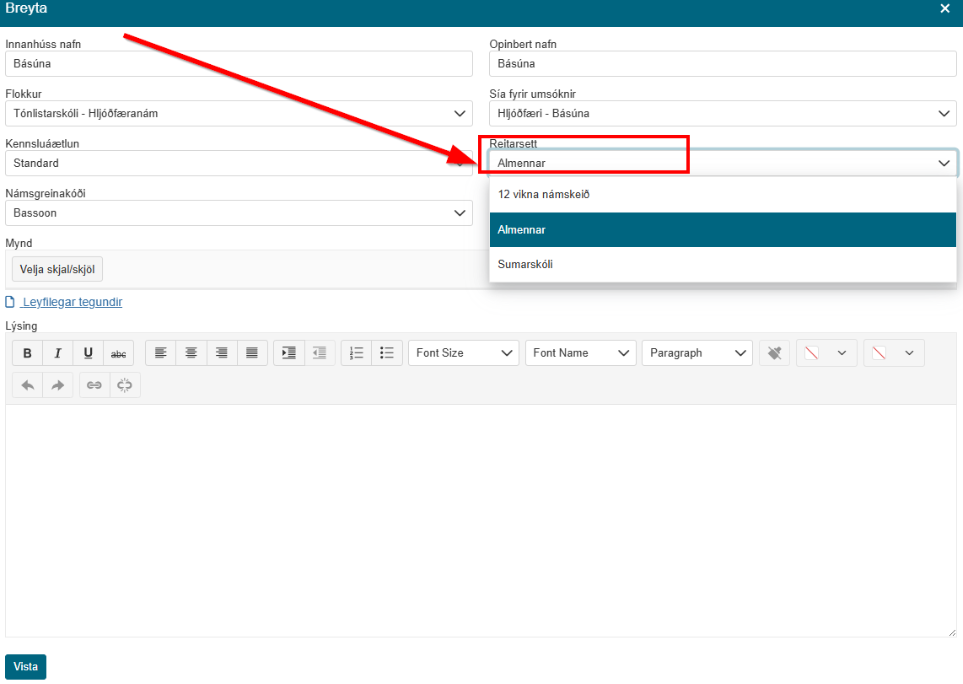Screen dimensions: 963x684
Task: Click Velja skjal/skjöl file button
Action: coord(57,270)
